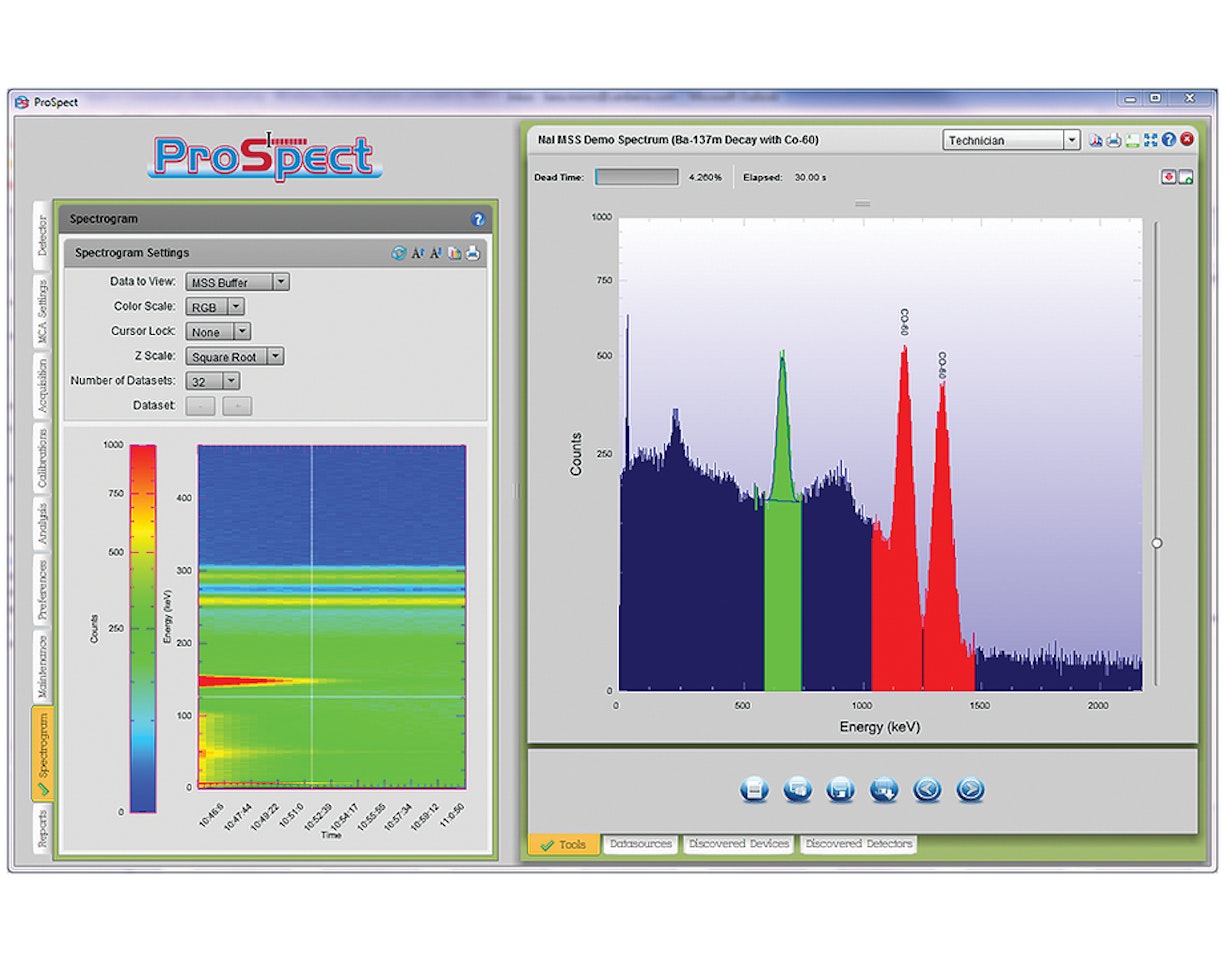Select the Spectrogram side tab
The image size is (1224, 960).
[x=41, y=753]
